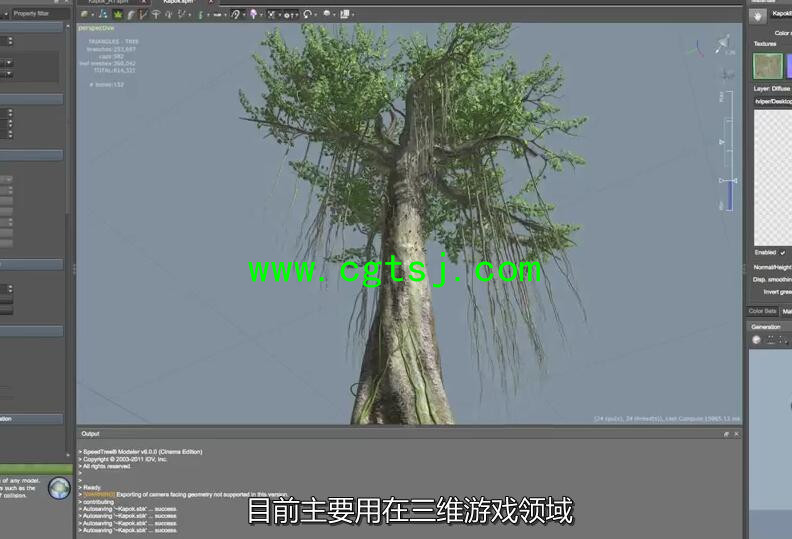Switch to the Kapok.spm tab
Image resolution: width=792 pixels, height=539 pixels.
pos(178,3)
